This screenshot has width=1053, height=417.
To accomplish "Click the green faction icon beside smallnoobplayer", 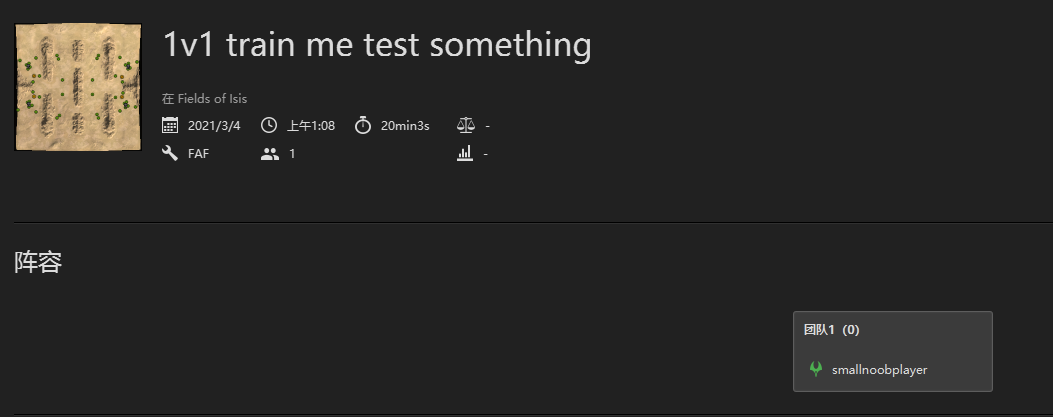I will 816,369.
